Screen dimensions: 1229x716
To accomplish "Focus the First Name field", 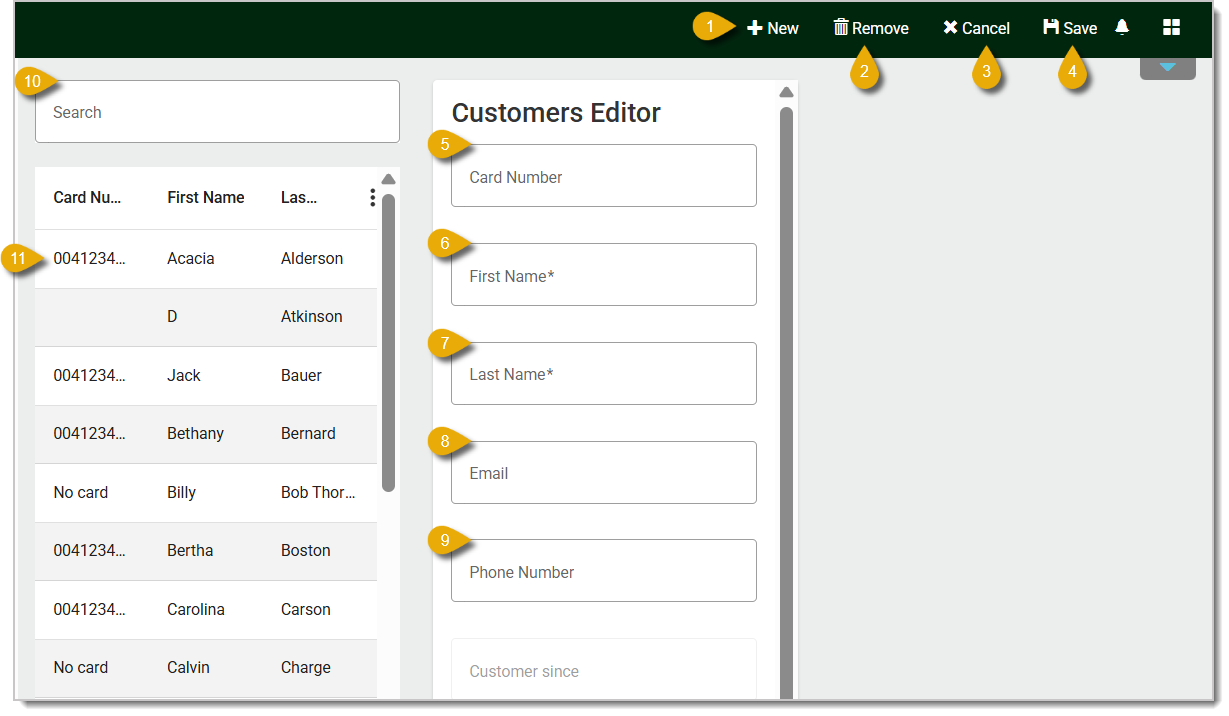I will click(604, 275).
